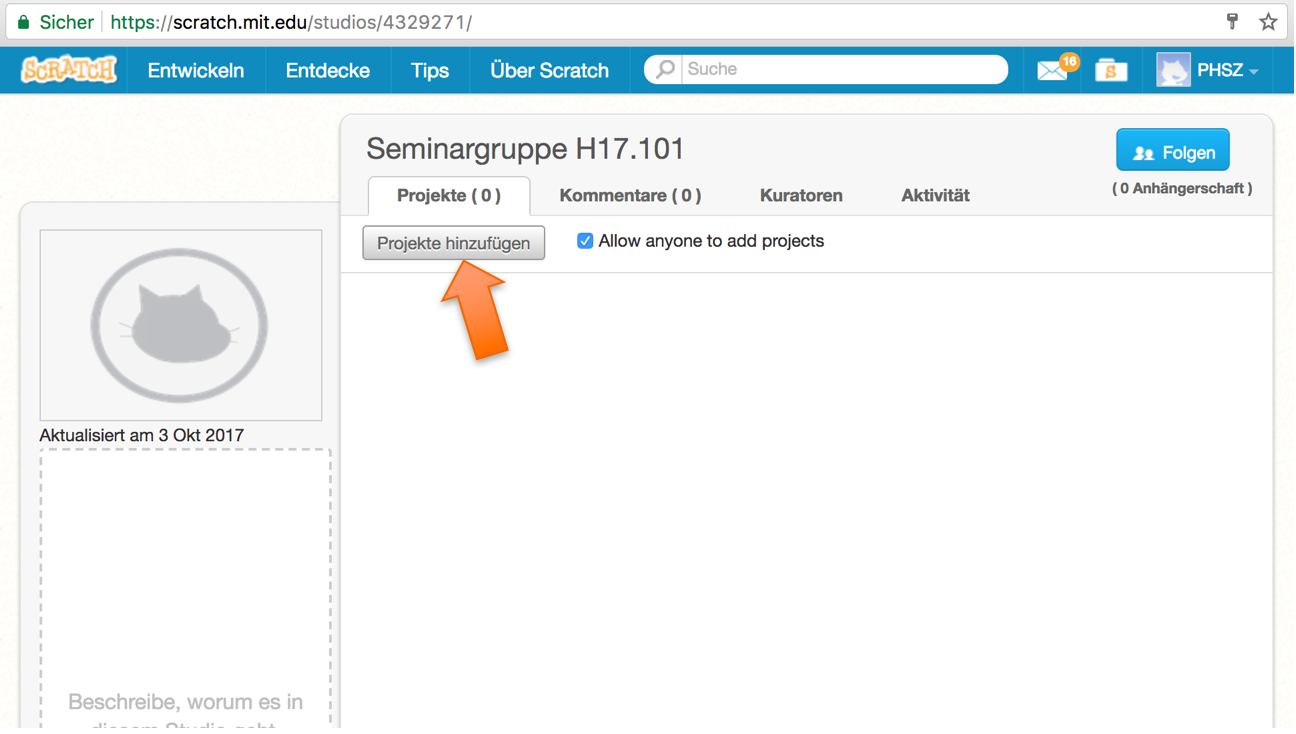
Task: Select the Aktivität tab
Action: click(x=935, y=196)
